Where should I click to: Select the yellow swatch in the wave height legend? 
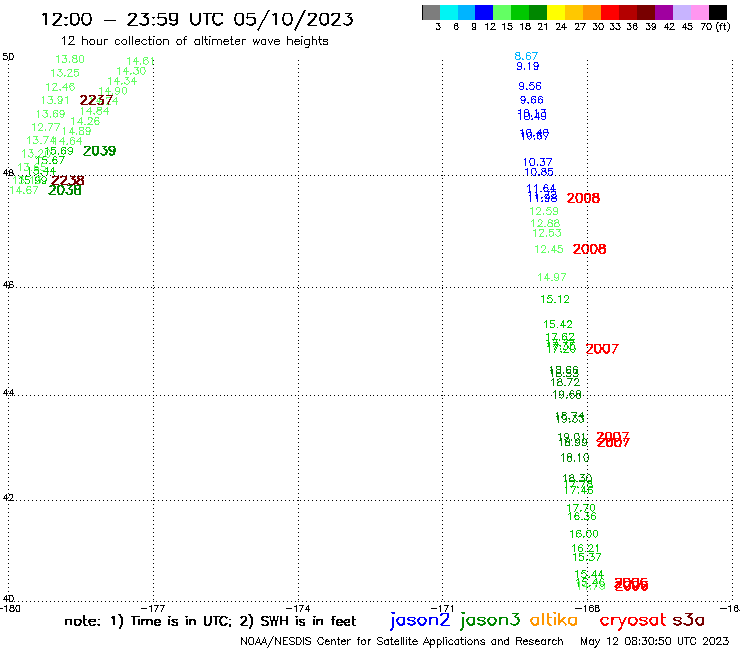click(x=556, y=12)
